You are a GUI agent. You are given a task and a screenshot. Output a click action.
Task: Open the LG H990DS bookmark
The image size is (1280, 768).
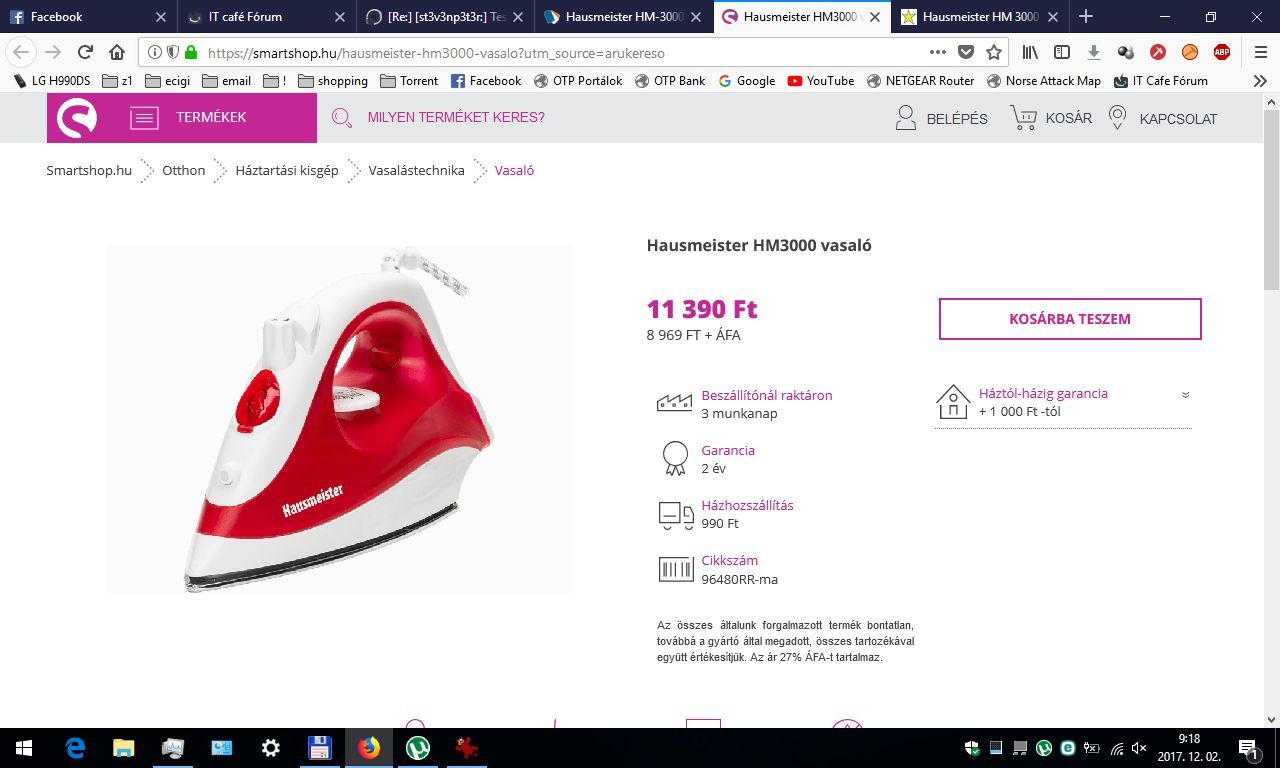click(52, 81)
